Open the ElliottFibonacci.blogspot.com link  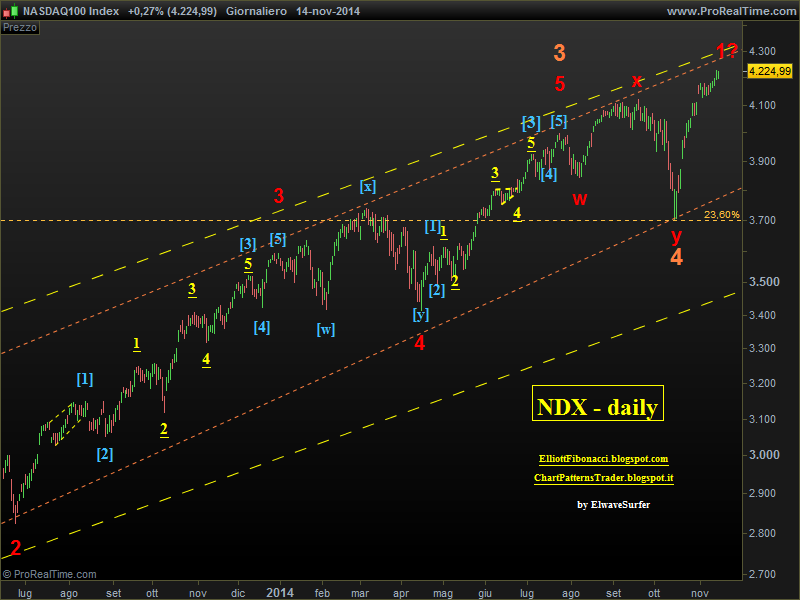coord(604,459)
